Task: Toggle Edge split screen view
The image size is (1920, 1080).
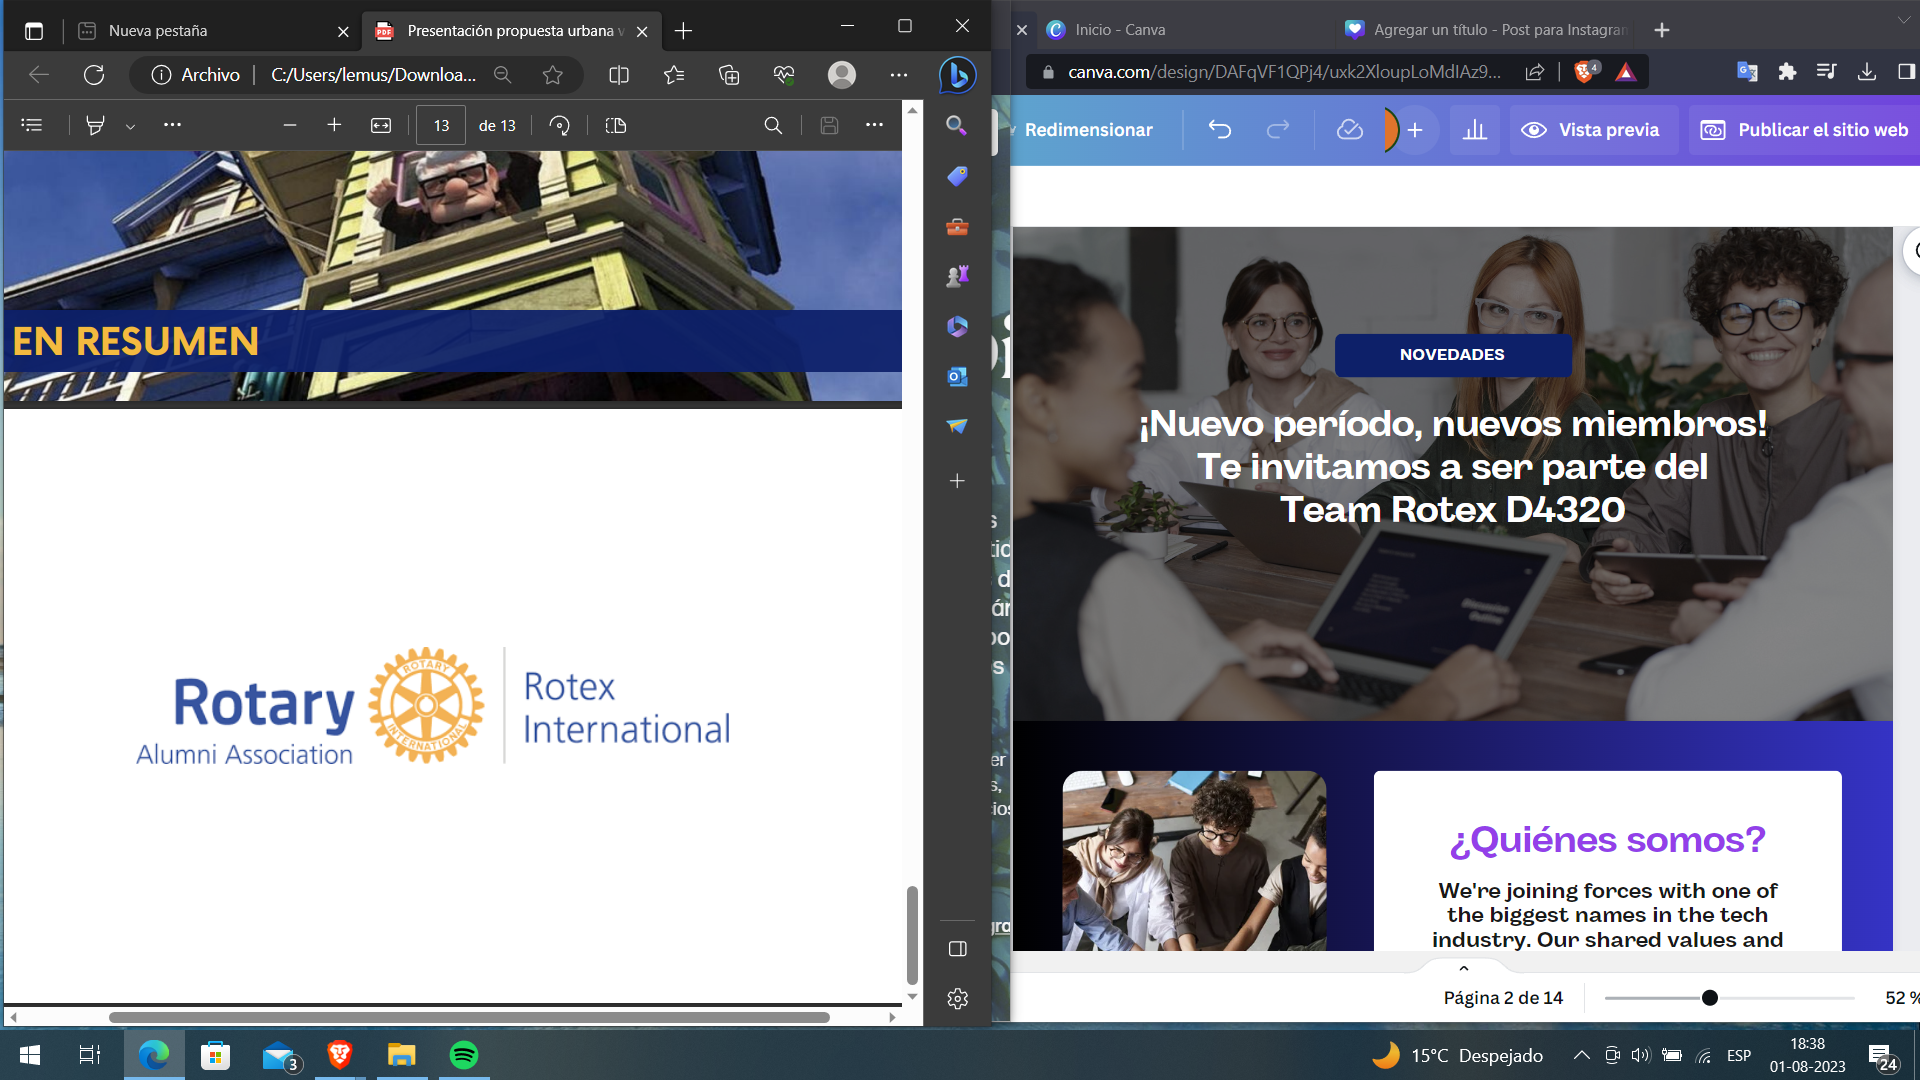Action: (x=619, y=75)
